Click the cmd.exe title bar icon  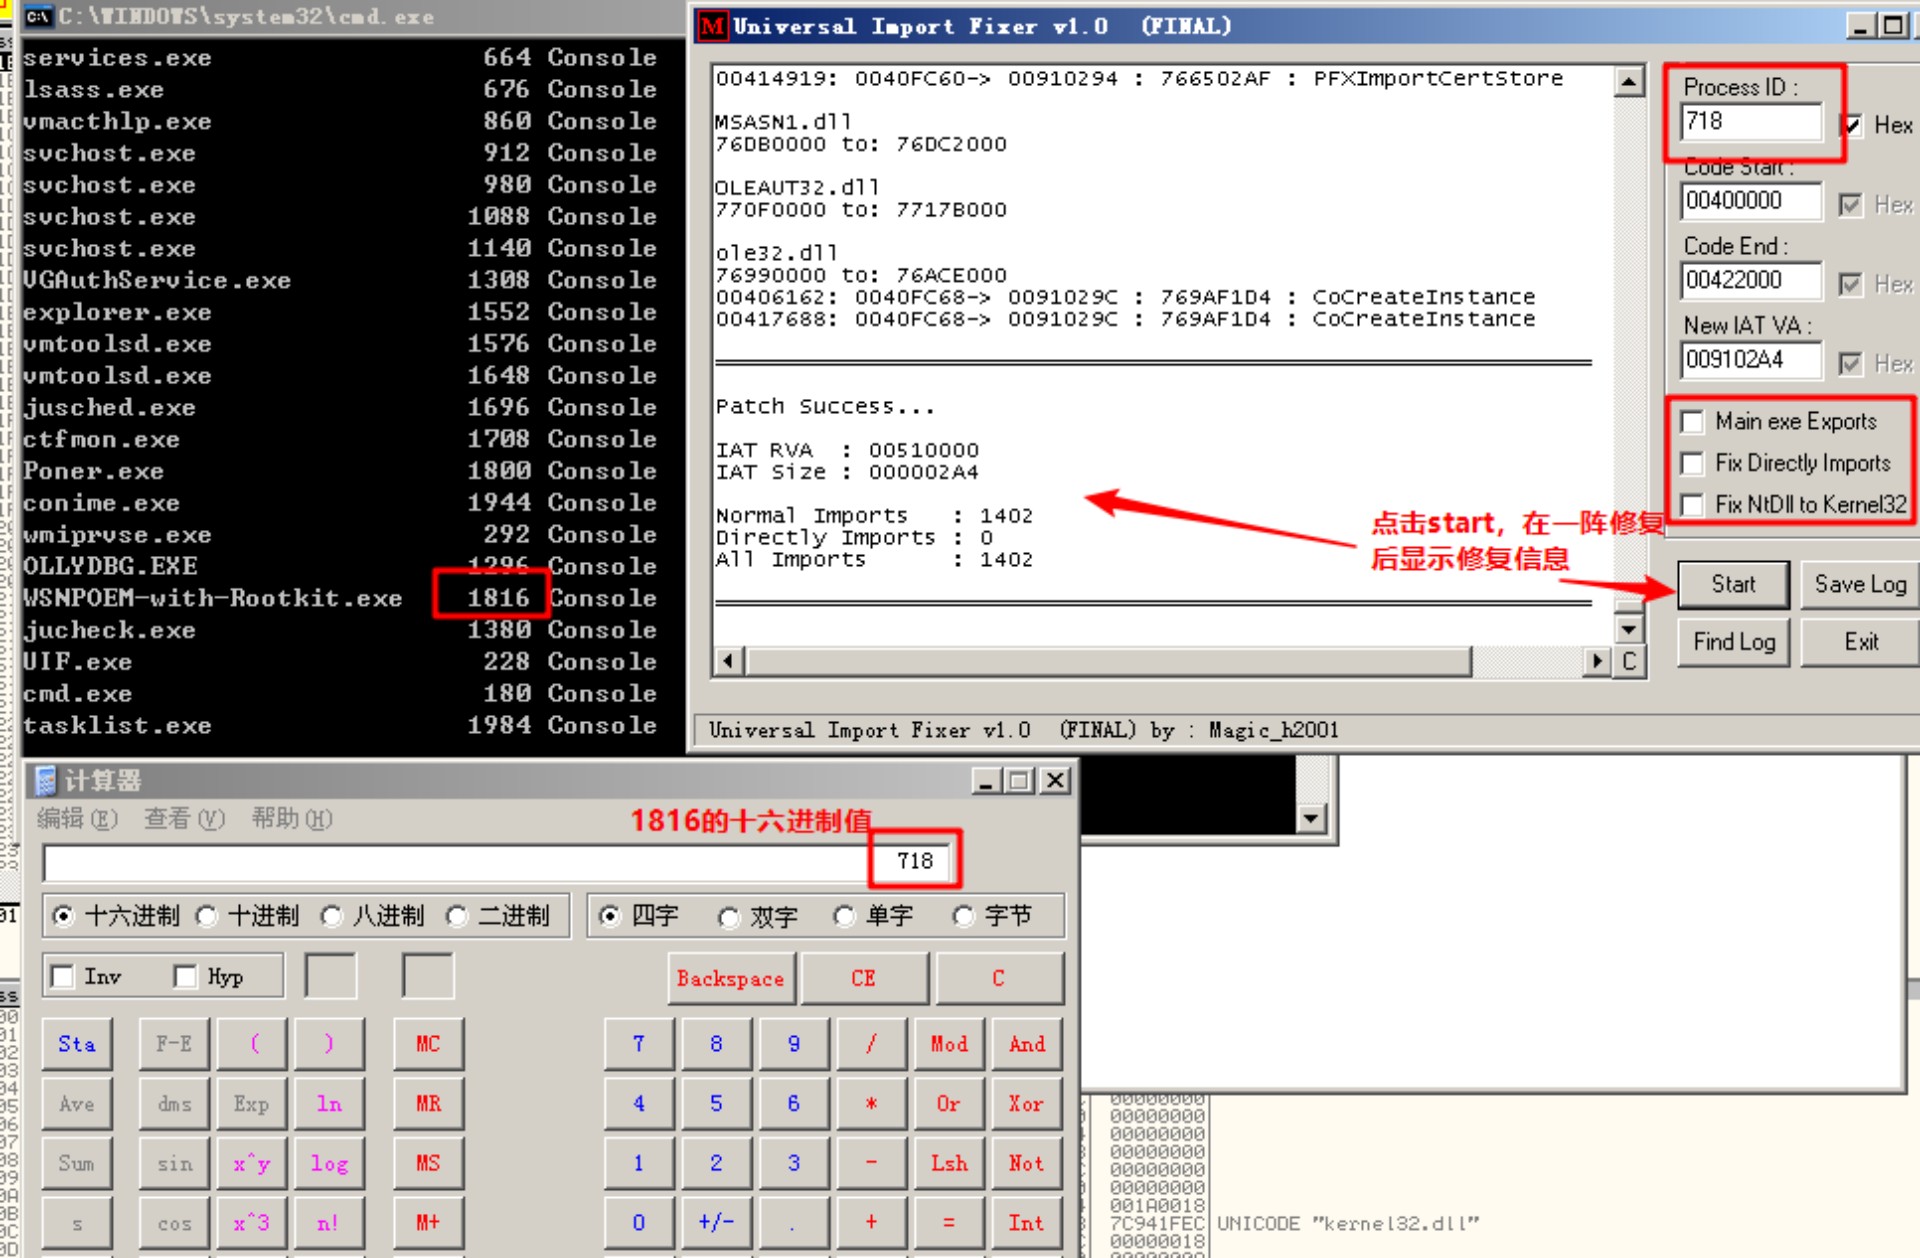[x=38, y=16]
